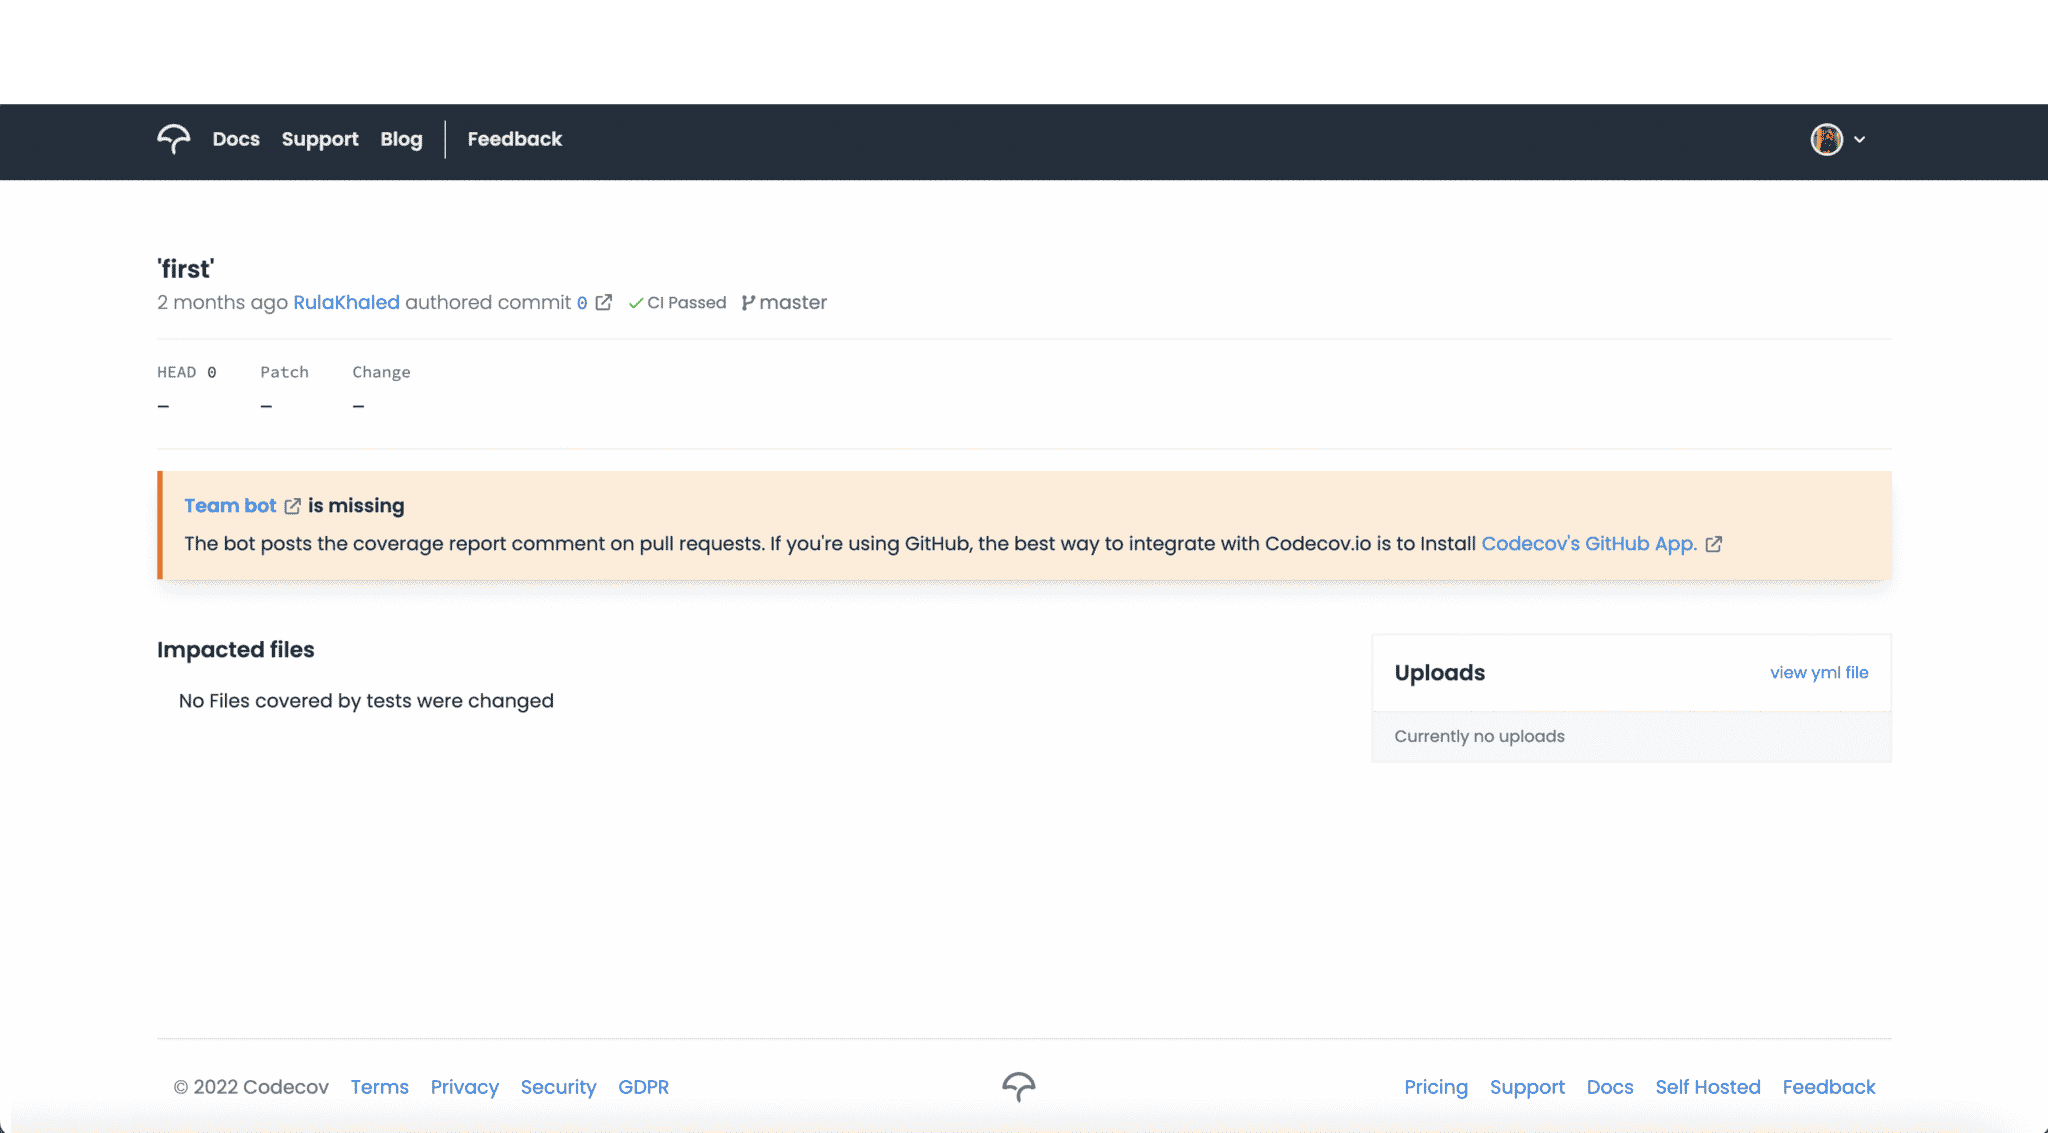Click the master branch icon
Image resolution: width=2048 pixels, height=1133 pixels.
pos(748,302)
